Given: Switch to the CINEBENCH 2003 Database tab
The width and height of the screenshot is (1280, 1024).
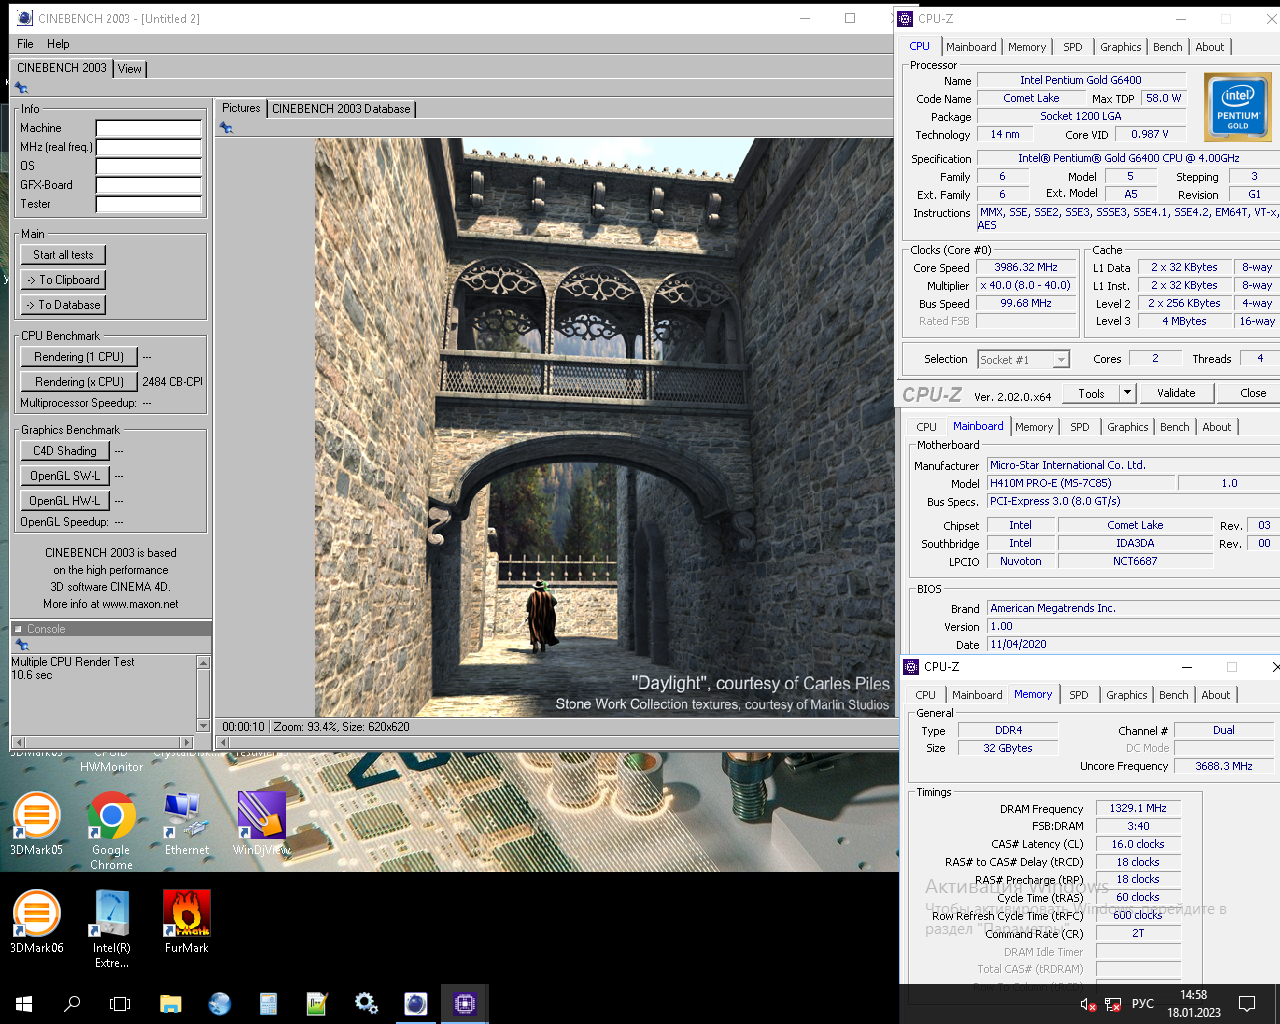Looking at the screenshot, I should (341, 109).
